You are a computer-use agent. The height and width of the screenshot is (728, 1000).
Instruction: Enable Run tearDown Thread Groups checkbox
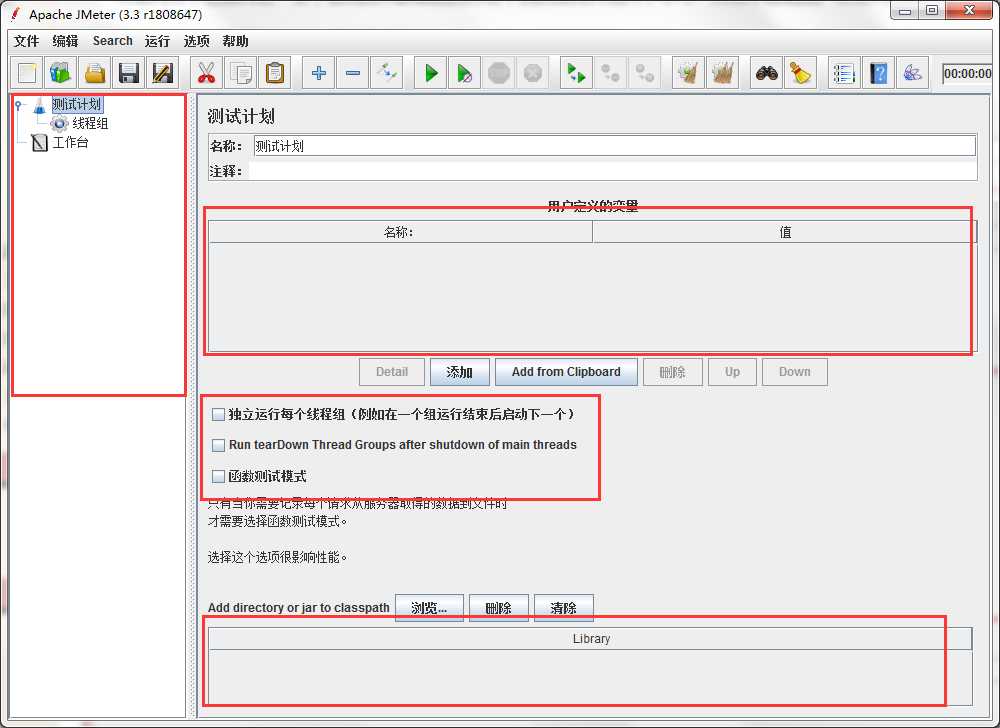(x=218, y=445)
